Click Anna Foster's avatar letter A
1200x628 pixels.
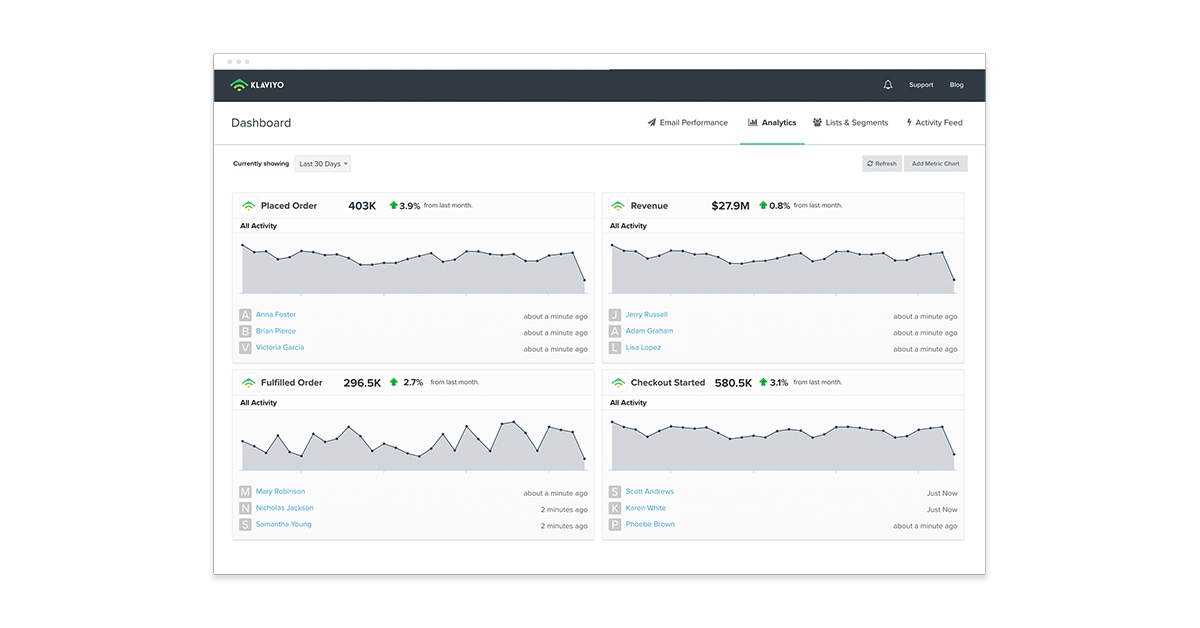[x=245, y=315]
